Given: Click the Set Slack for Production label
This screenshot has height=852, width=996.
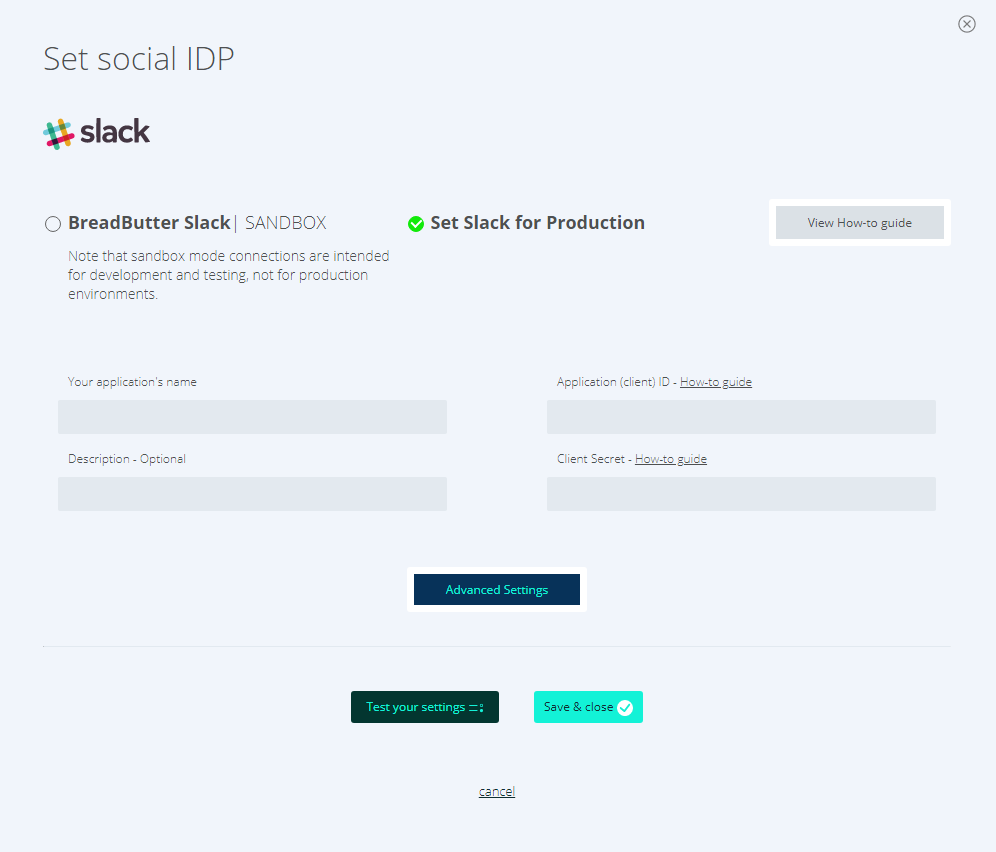Looking at the screenshot, I should click(x=537, y=223).
